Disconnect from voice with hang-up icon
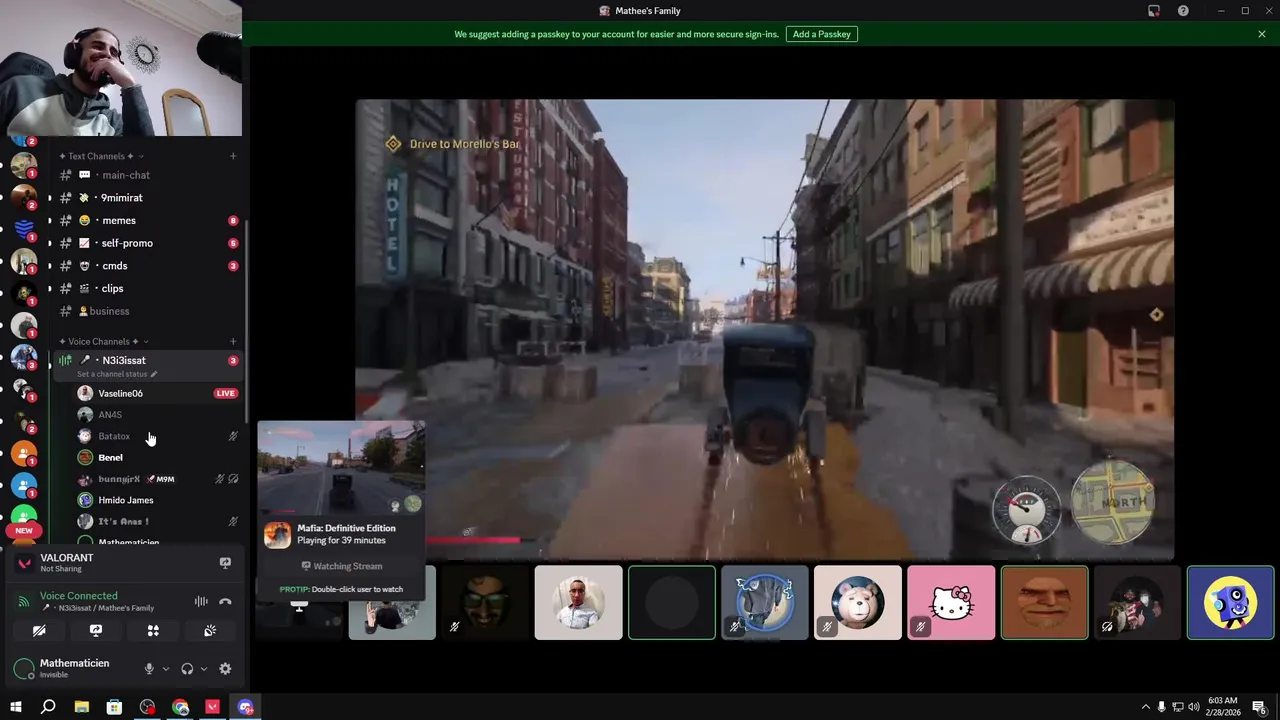The height and width of the screenshot is (720, 1280). [x=225, y=602]
